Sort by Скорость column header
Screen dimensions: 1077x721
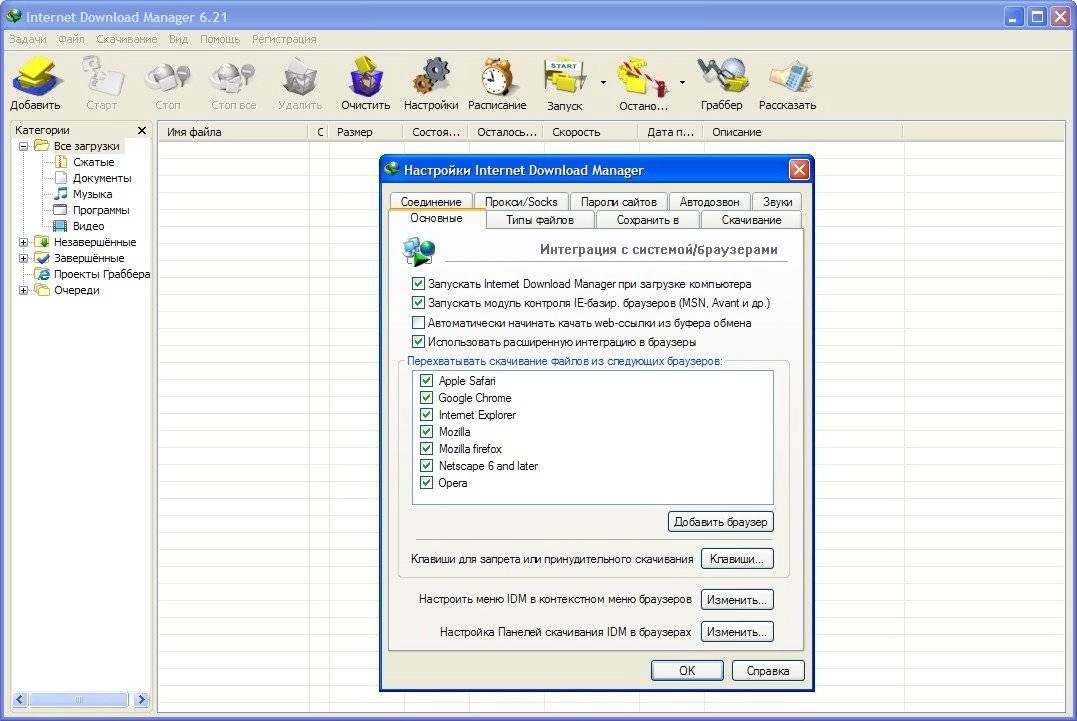[x=590, y=132]
